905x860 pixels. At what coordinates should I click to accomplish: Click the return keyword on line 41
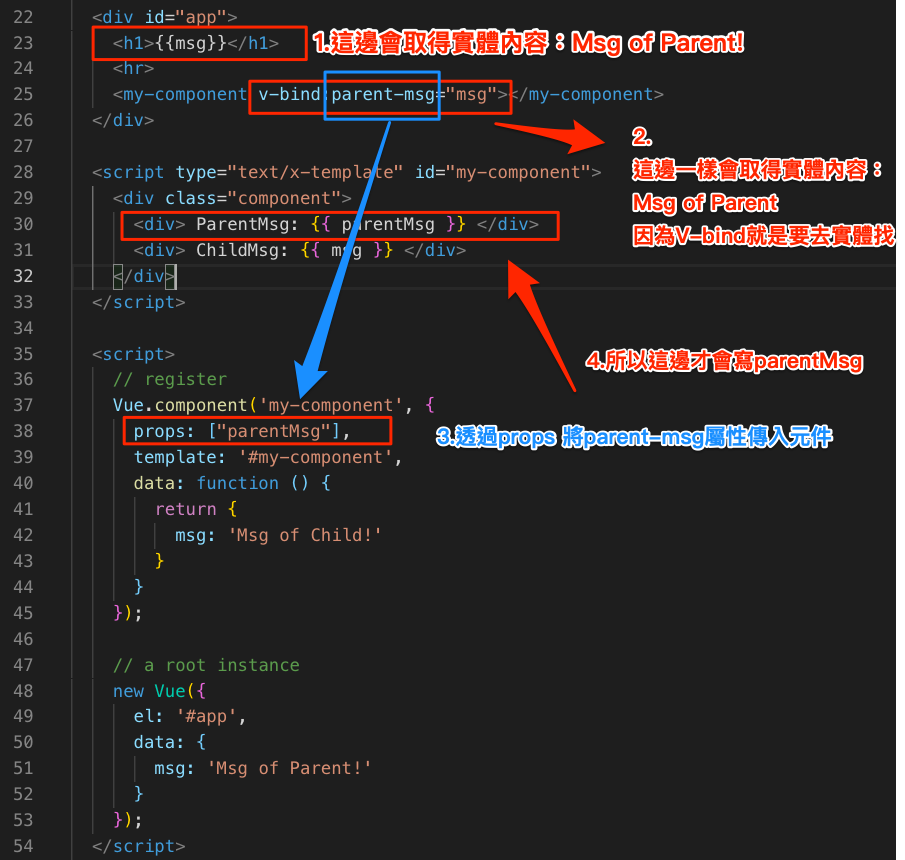[185, 509]
